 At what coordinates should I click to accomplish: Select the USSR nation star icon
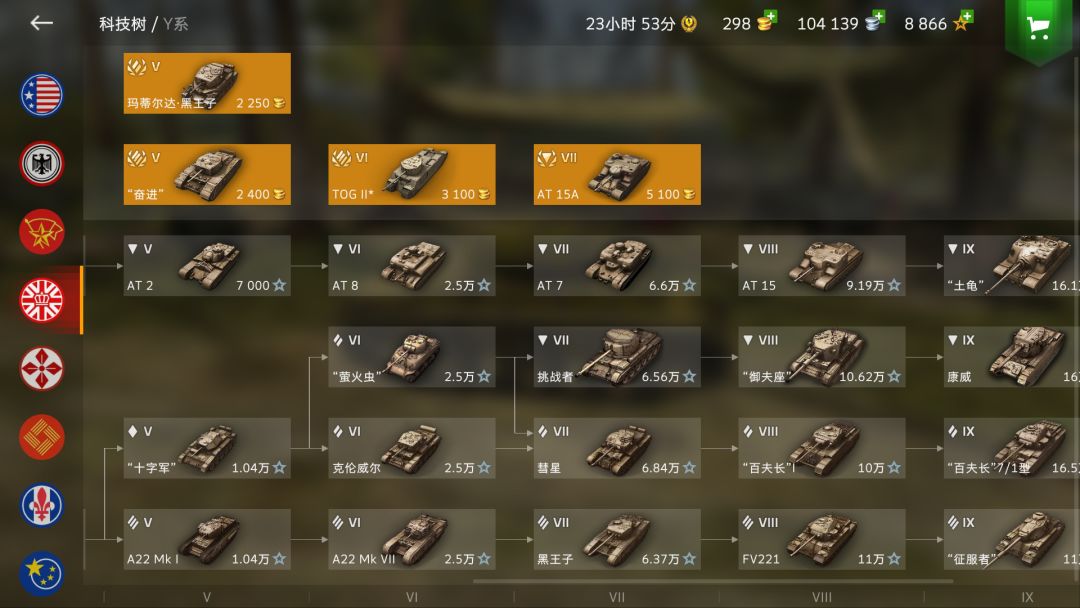coord(42,232)
